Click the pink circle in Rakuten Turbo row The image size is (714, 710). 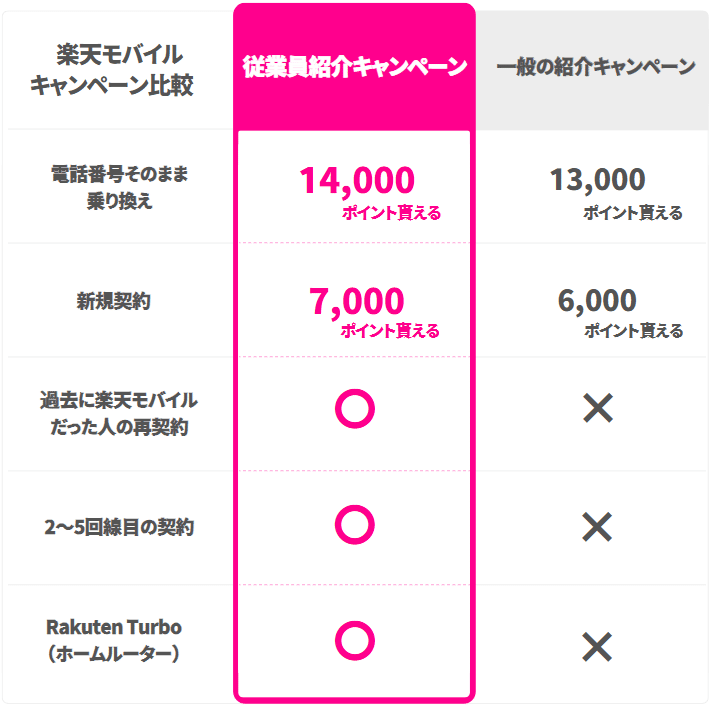tap(354, 640)
